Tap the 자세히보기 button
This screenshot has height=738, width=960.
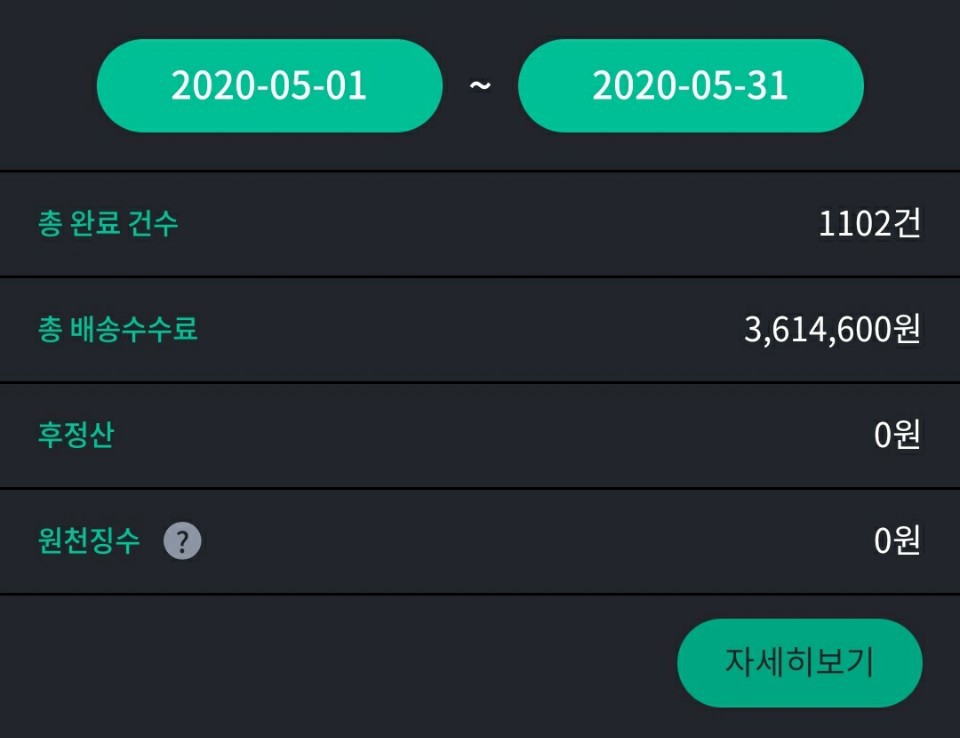(800, 663)
